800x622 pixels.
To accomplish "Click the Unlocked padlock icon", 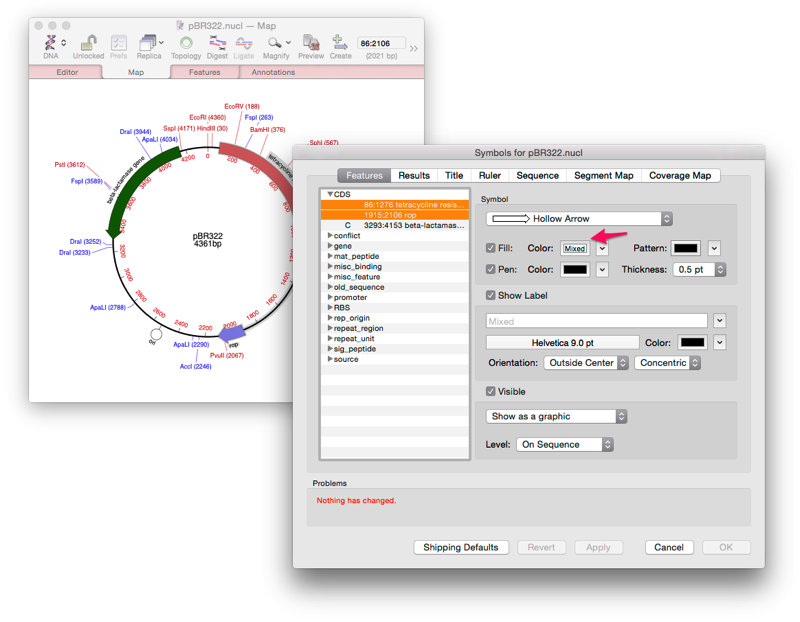I will 88,43.
